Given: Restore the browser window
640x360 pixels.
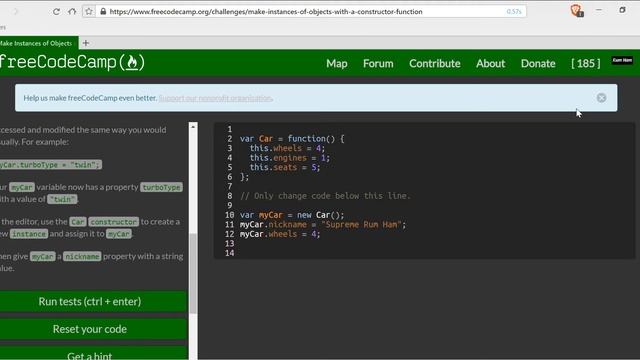Looking at the screenshot, I should [622, 10].
